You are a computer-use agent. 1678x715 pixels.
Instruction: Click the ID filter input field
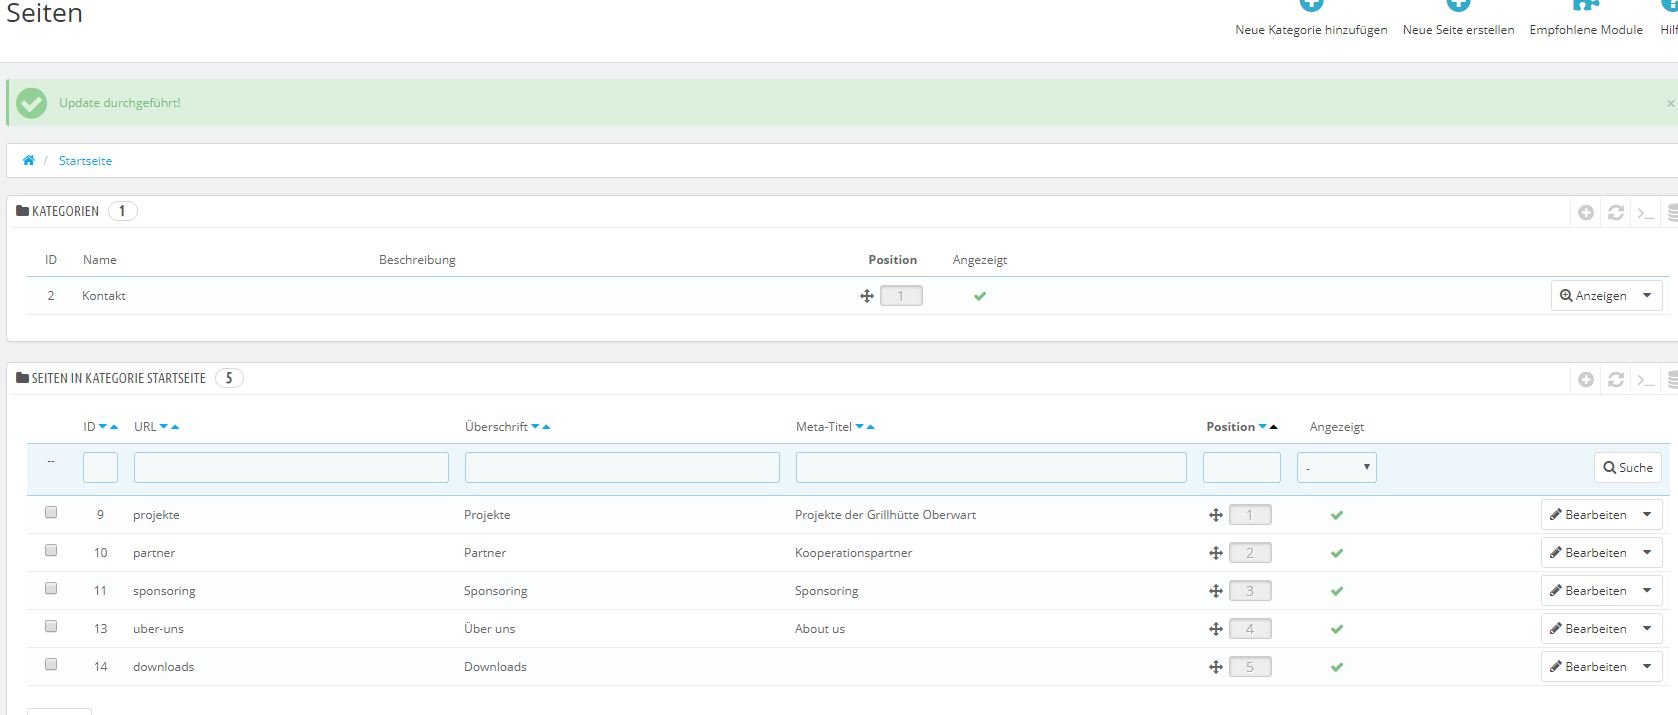pyautogui.click(x=100, y=467)
